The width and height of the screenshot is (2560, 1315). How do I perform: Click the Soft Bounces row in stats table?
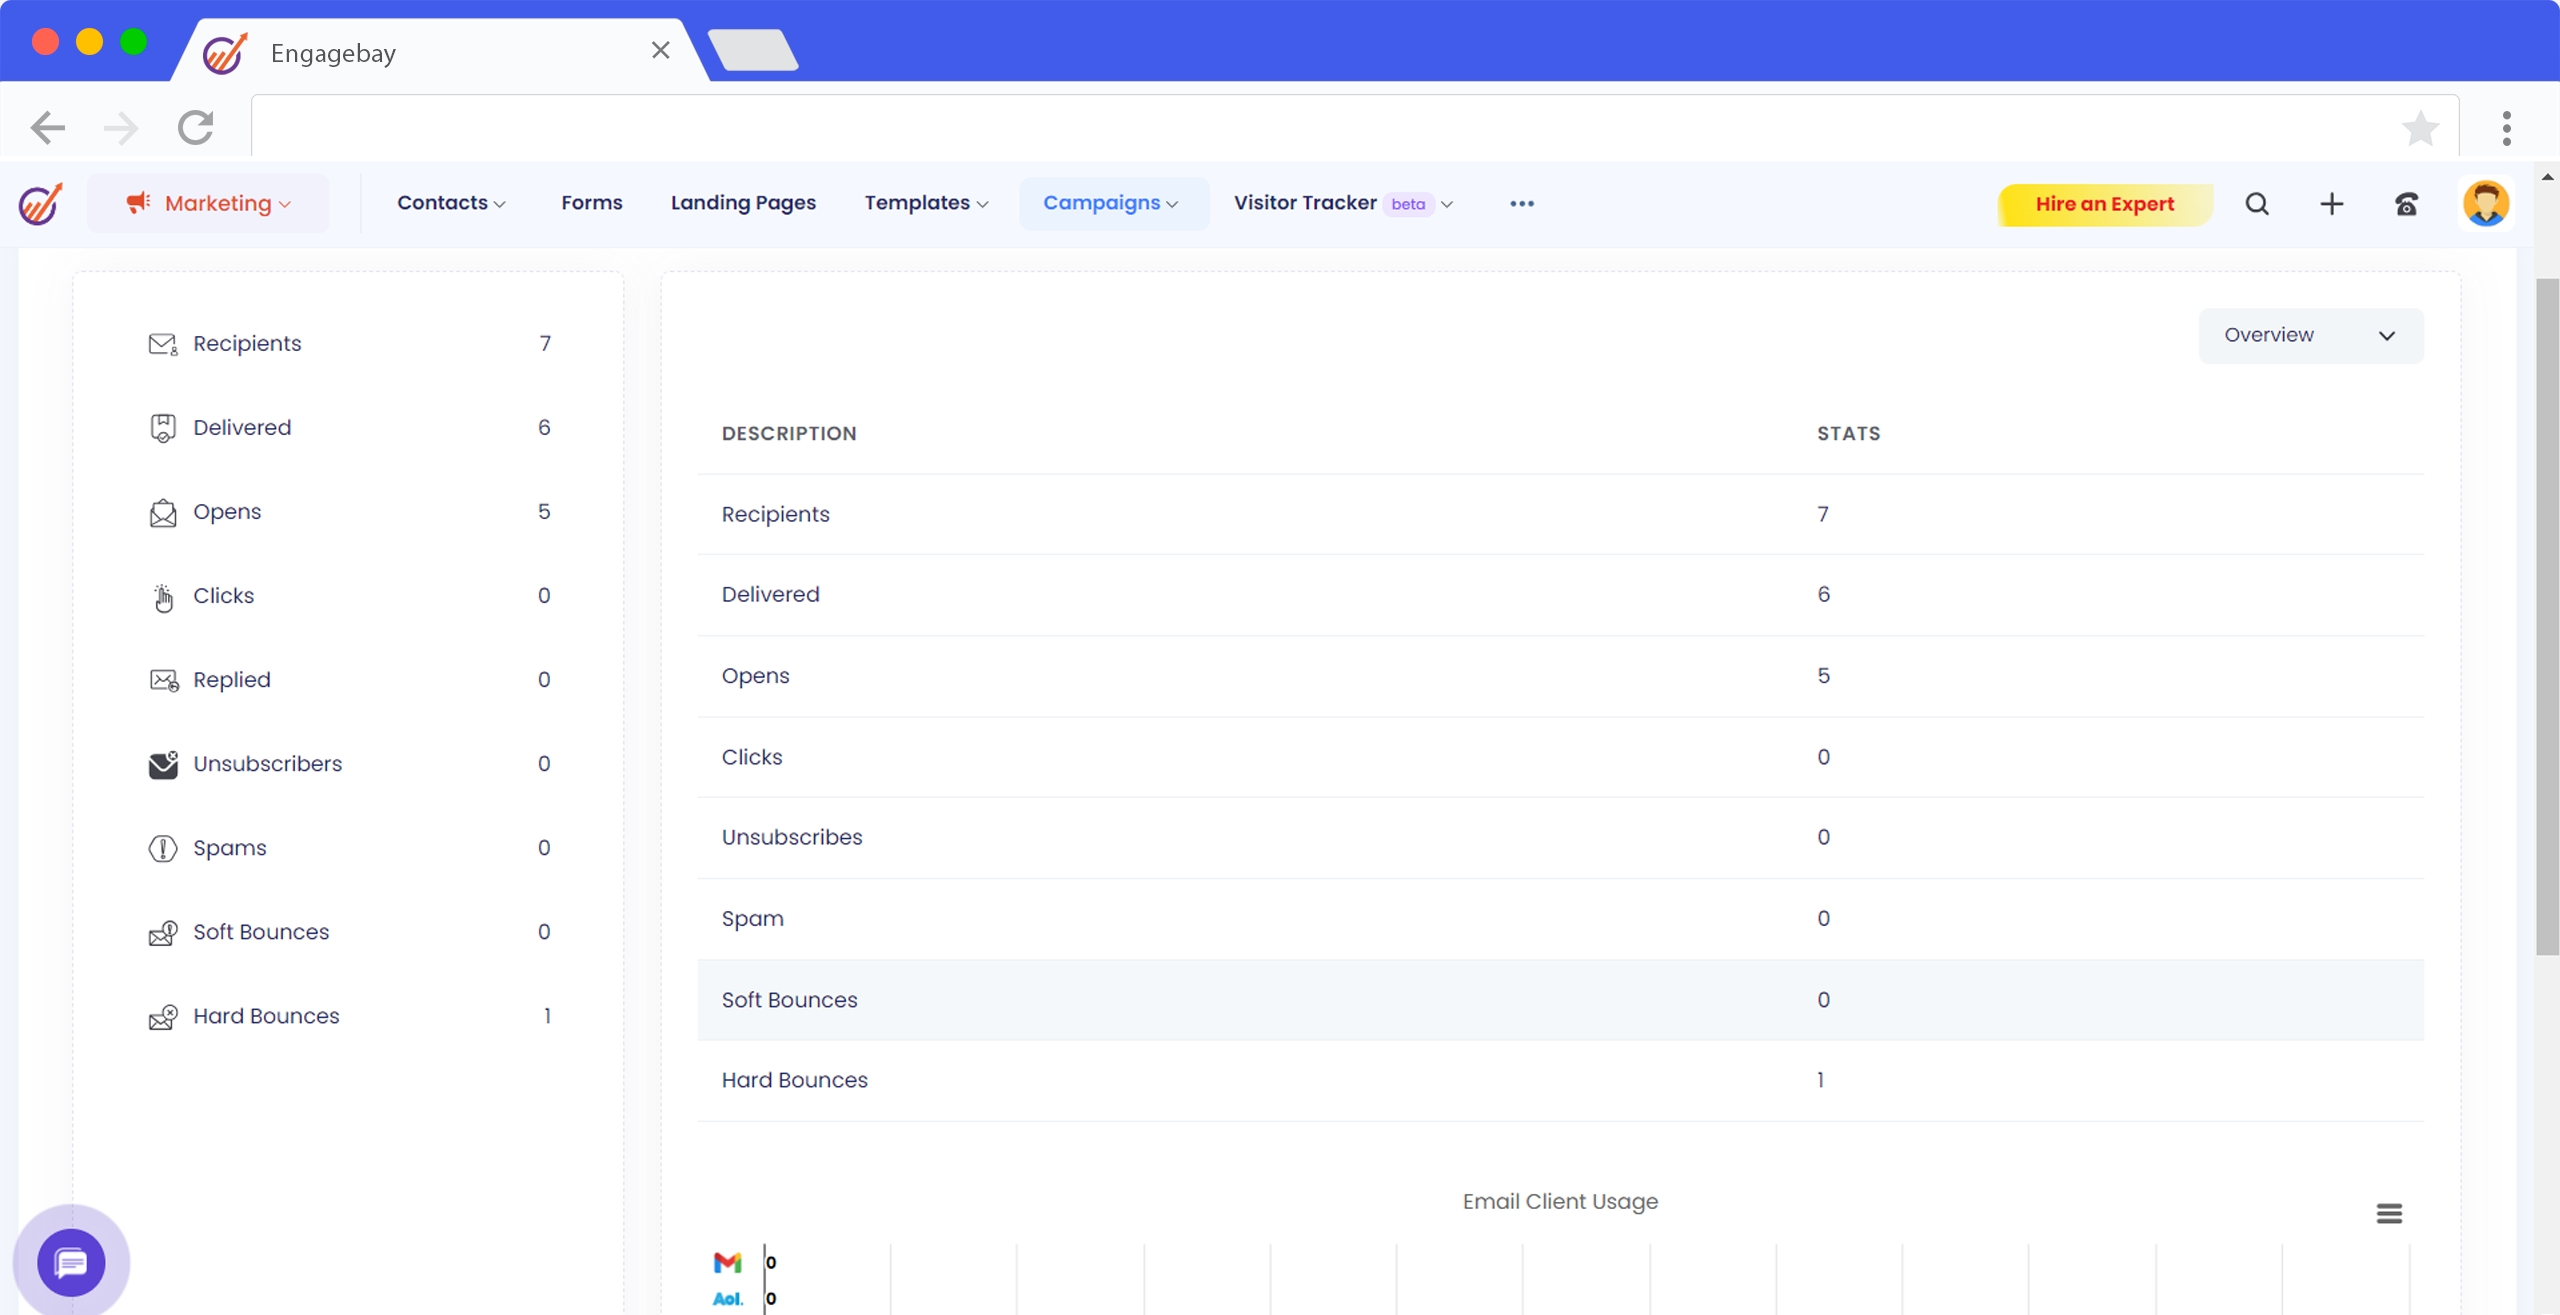coord(1560,1000)
